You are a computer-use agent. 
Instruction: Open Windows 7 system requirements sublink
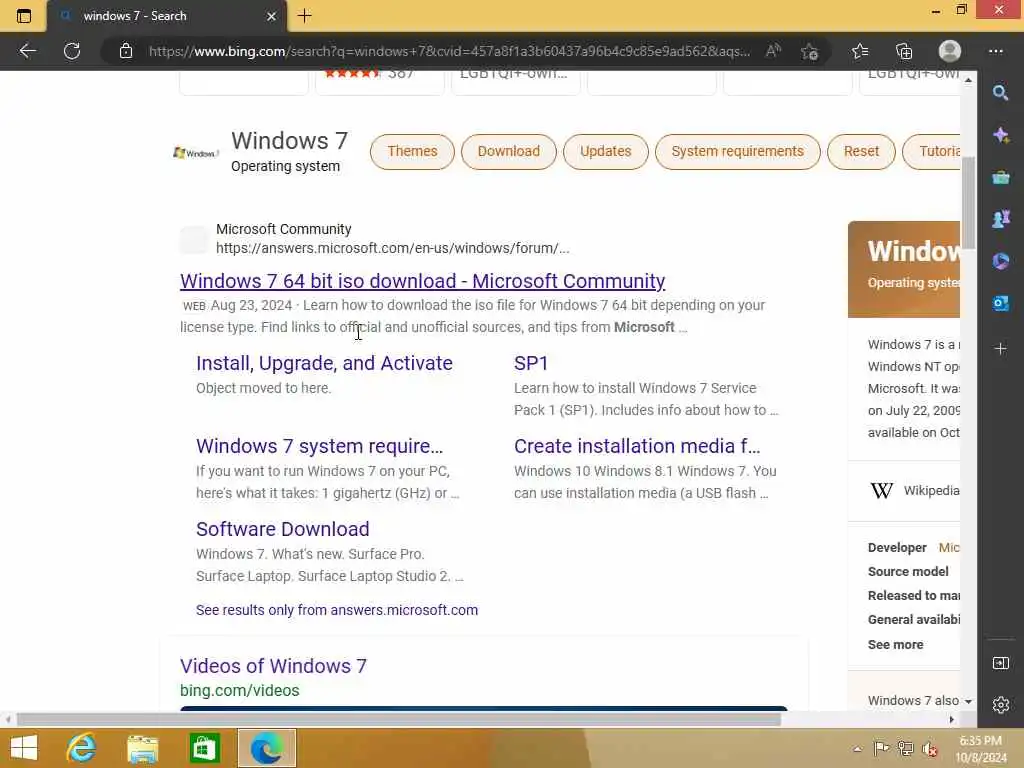click(x=319, y=446)
